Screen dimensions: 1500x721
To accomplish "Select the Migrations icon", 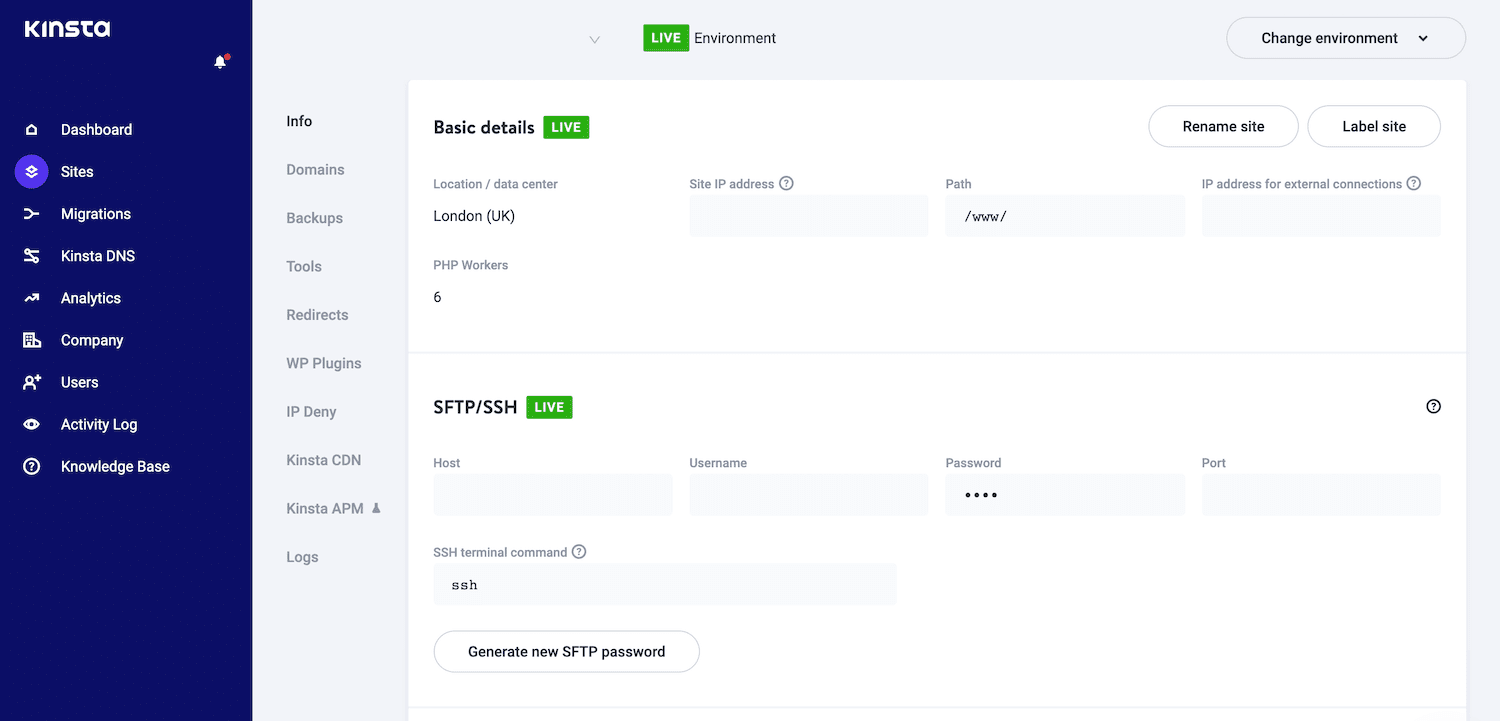I will click(31, 213).
